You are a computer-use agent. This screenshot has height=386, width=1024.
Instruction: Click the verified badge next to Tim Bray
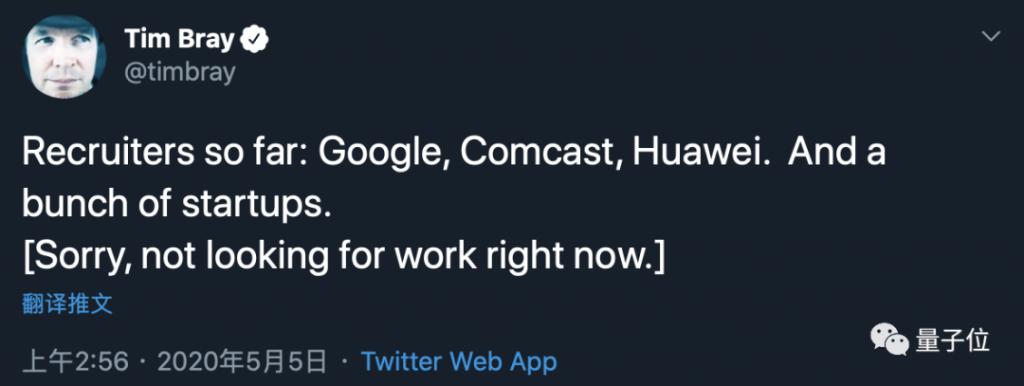[255, 40]
